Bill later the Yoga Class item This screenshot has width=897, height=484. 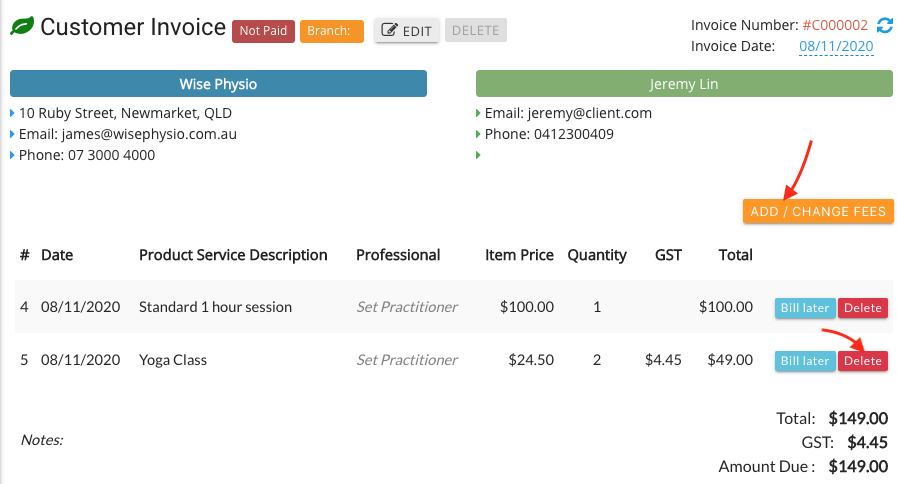[x=805, y=361]
